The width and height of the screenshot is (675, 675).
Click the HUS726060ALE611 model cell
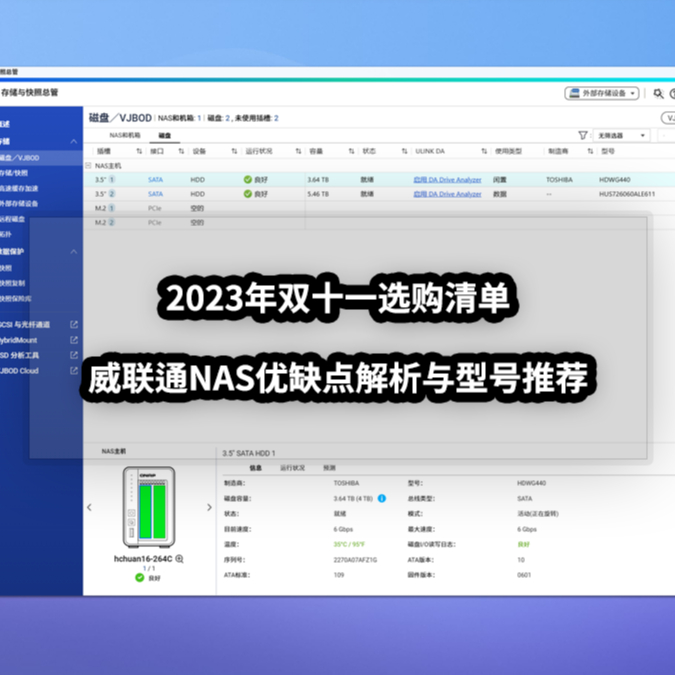627,194
